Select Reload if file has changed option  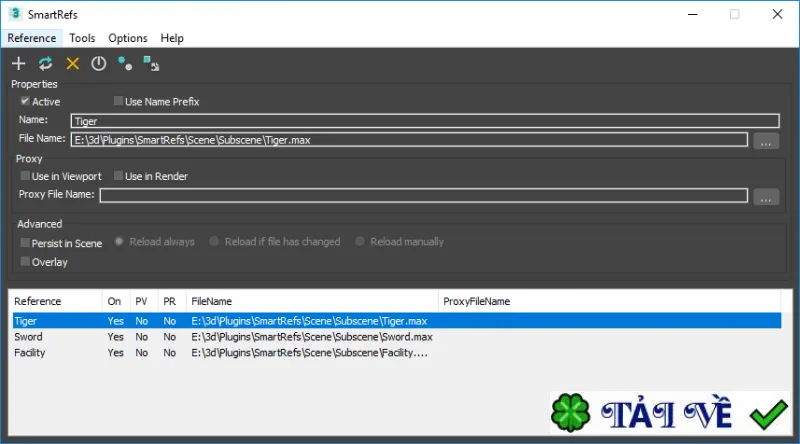[x=214, y=241]
